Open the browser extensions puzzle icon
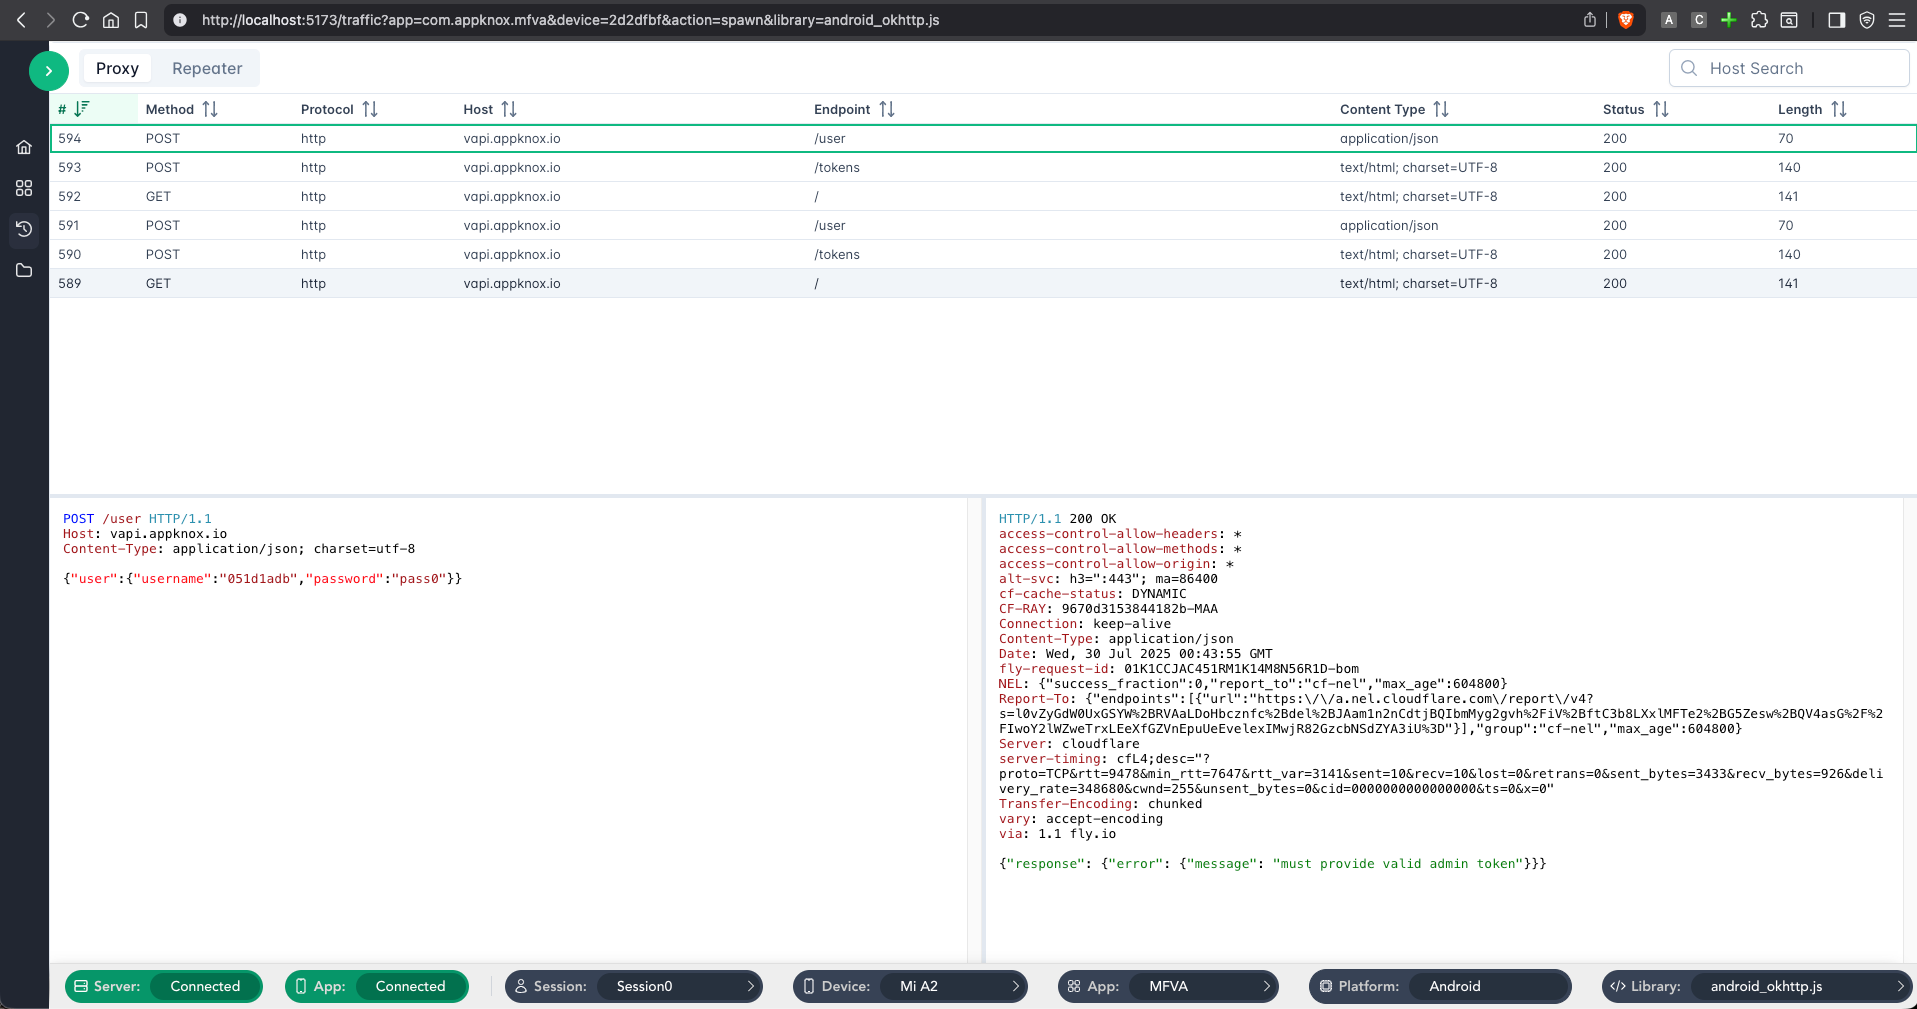The height and width of the screenshot is (1009, 1917). coord(1759,20)
